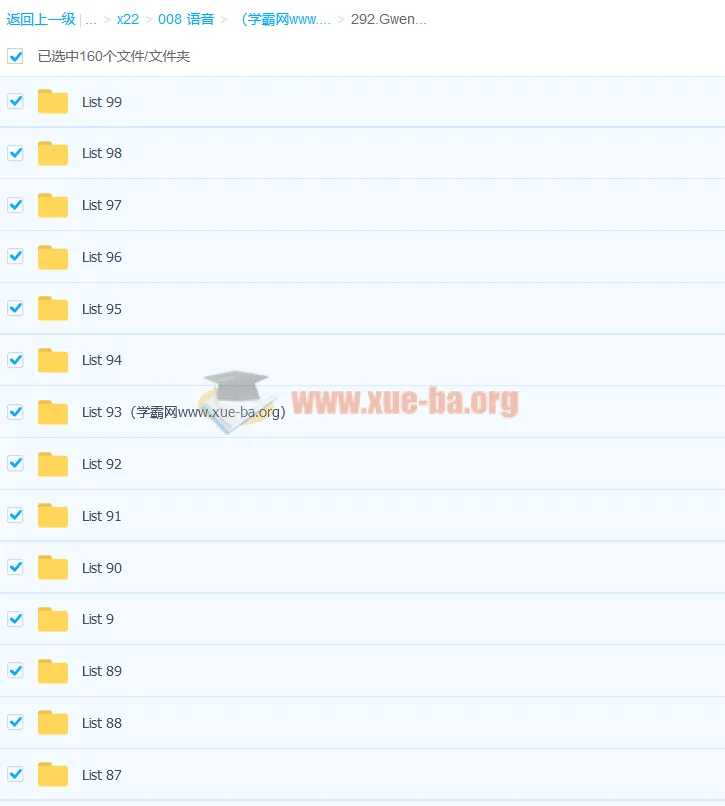The height and width of the screenshot is (806, 725).
Task: Click the folder icon for List 91
Action: [53, 516]
